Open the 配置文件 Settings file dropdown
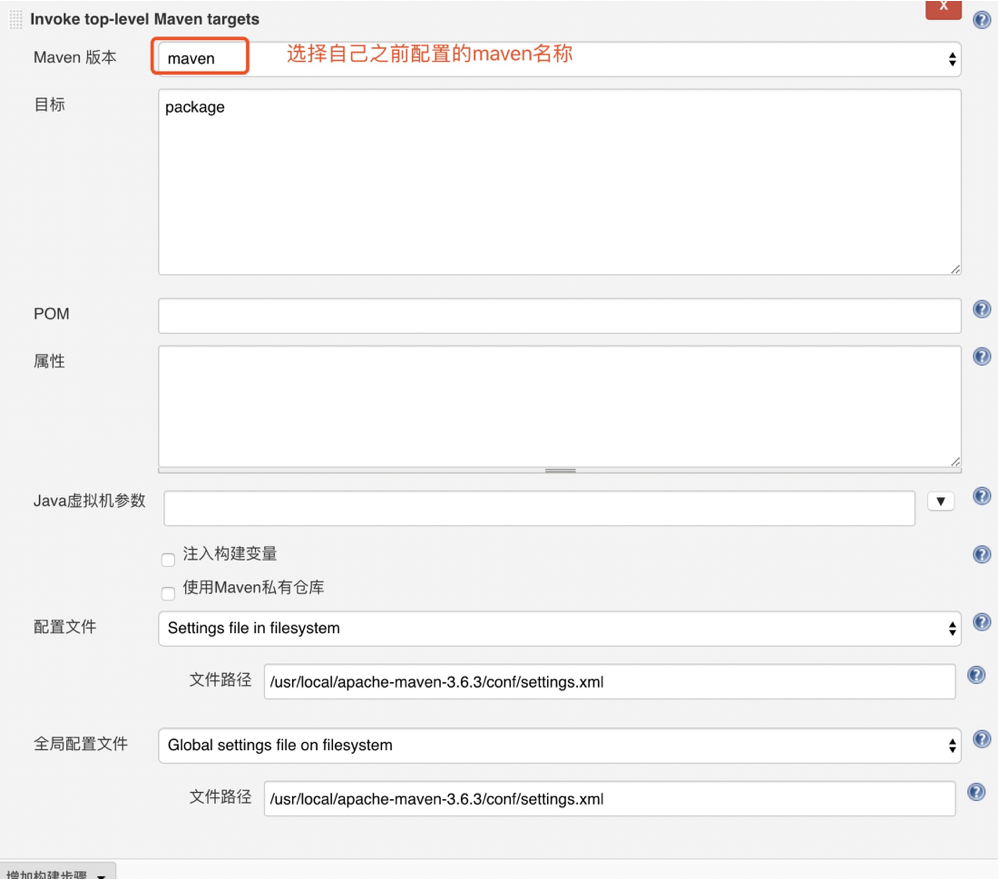The image size is (1000, 882). pos(561,630)
